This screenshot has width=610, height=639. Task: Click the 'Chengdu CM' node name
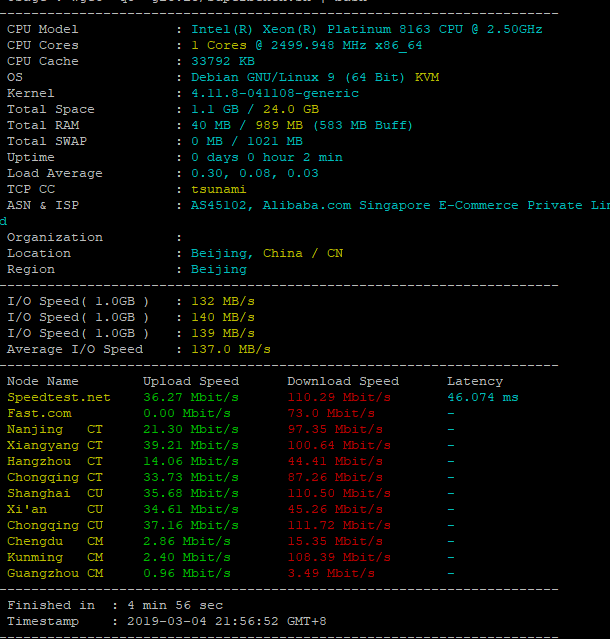(x=55, y=542)
